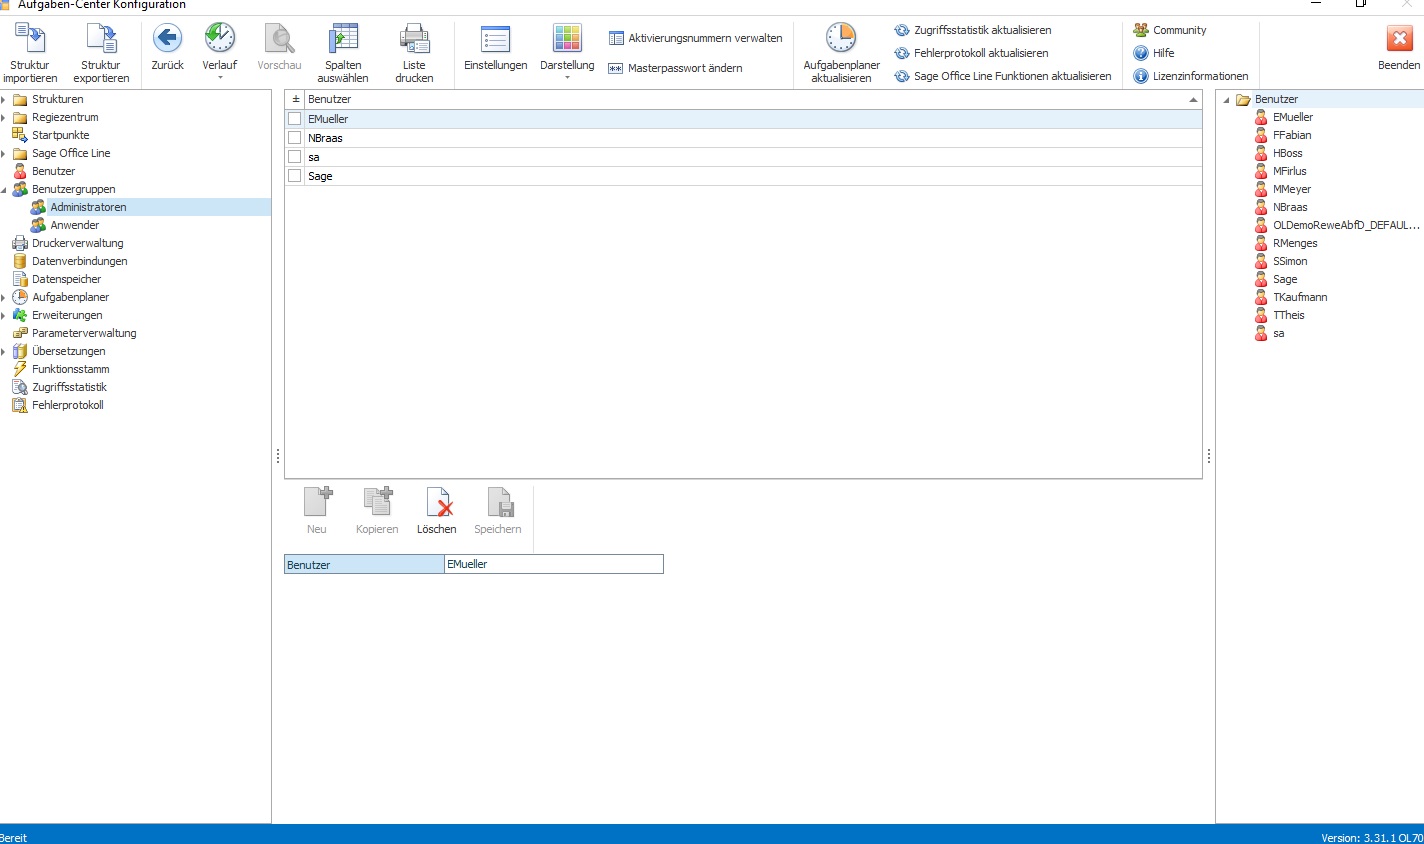Click Aufgabenplaner aktualisieren clock icon
Screen dimensions: 1424x844
pos(841,39)
